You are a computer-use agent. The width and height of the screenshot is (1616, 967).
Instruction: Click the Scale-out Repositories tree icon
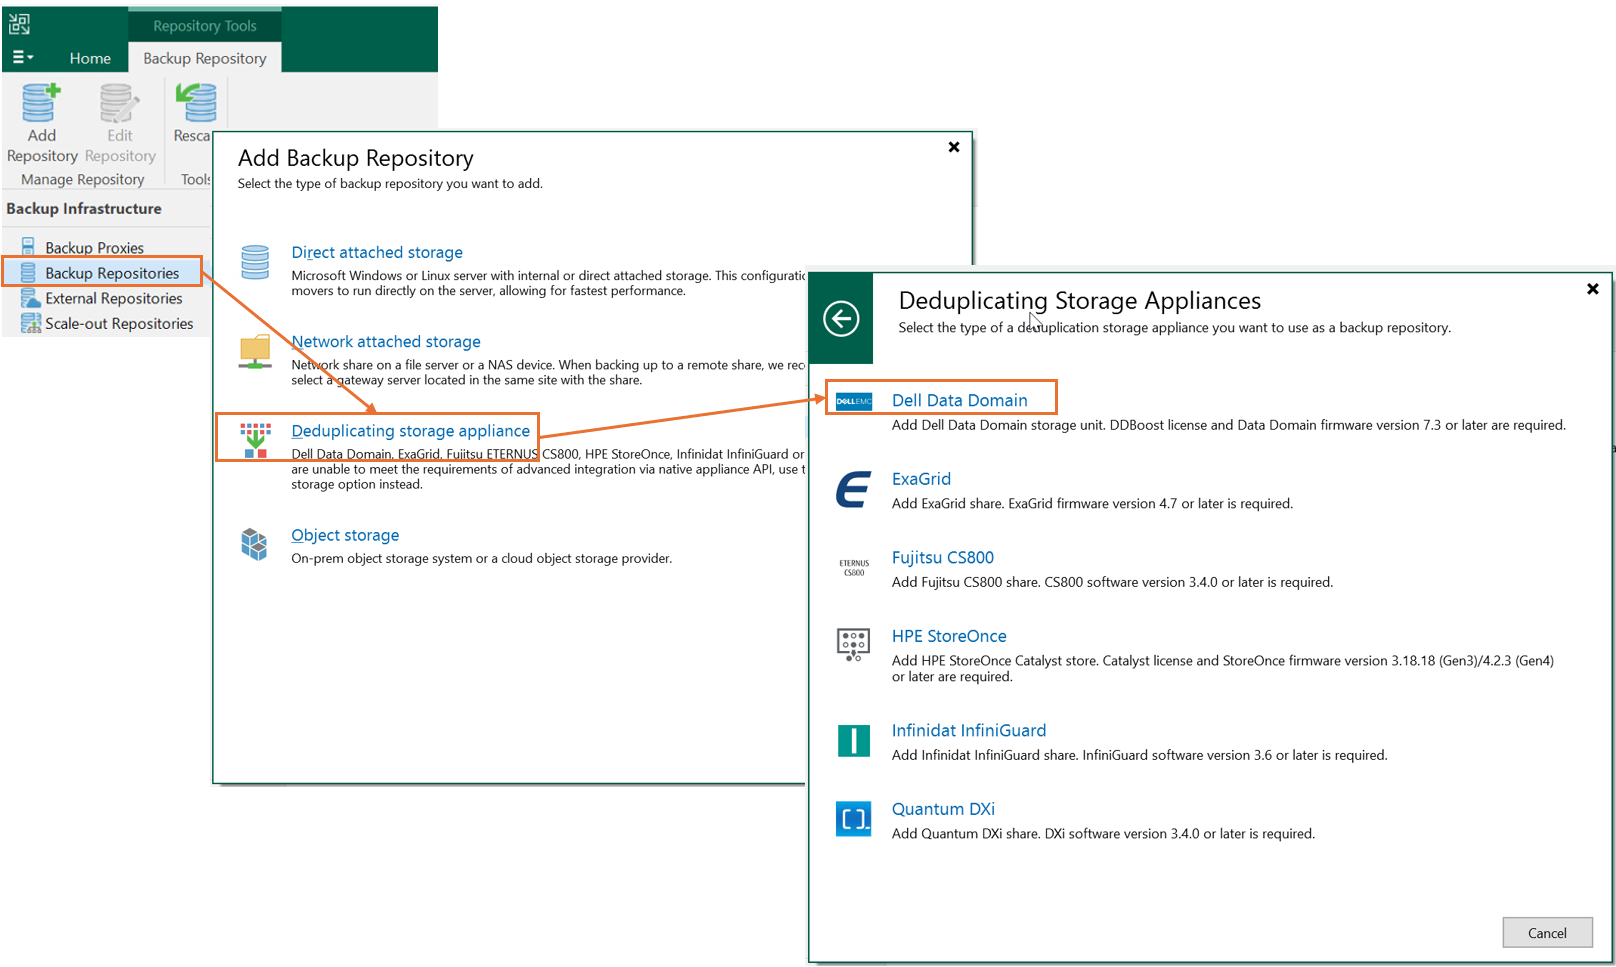[x=31, y=323]
